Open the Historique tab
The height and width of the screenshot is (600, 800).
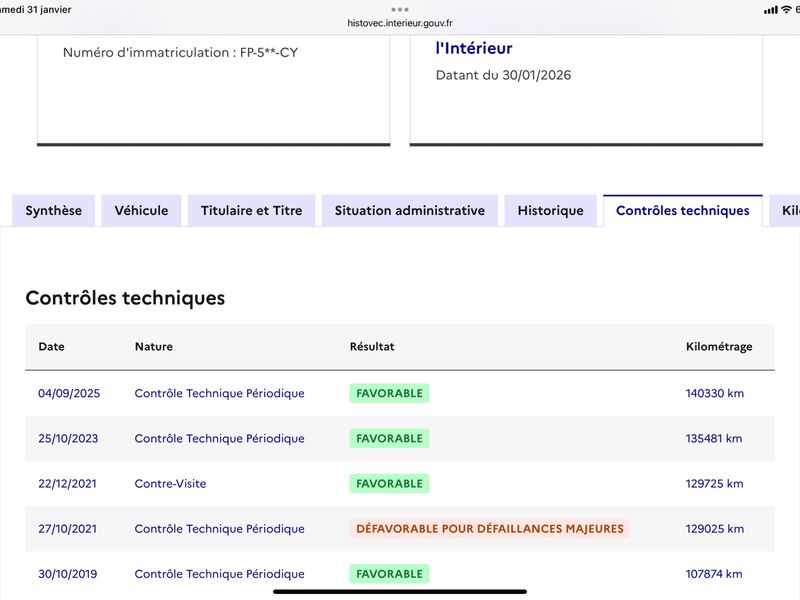[x=550, y=211]
